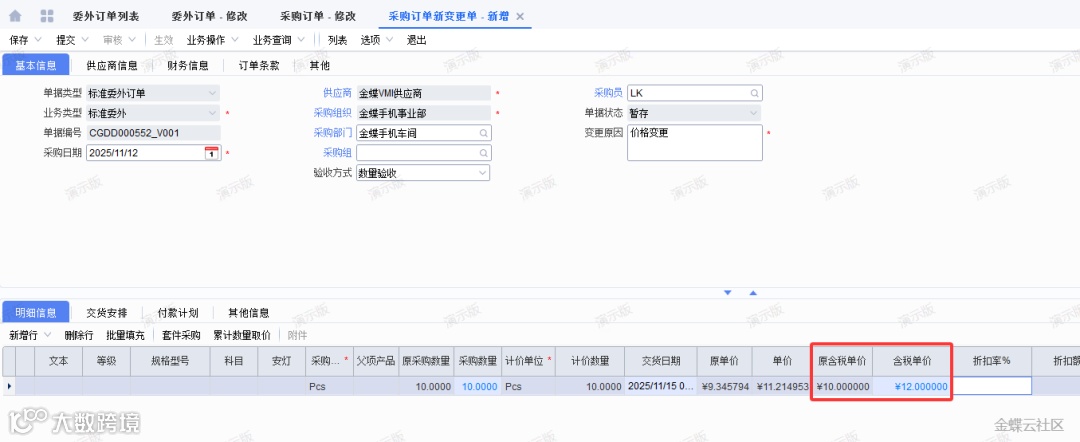Click 折扣率% input cell
This screenshot has width=1080, height=442.
point(992,387)
